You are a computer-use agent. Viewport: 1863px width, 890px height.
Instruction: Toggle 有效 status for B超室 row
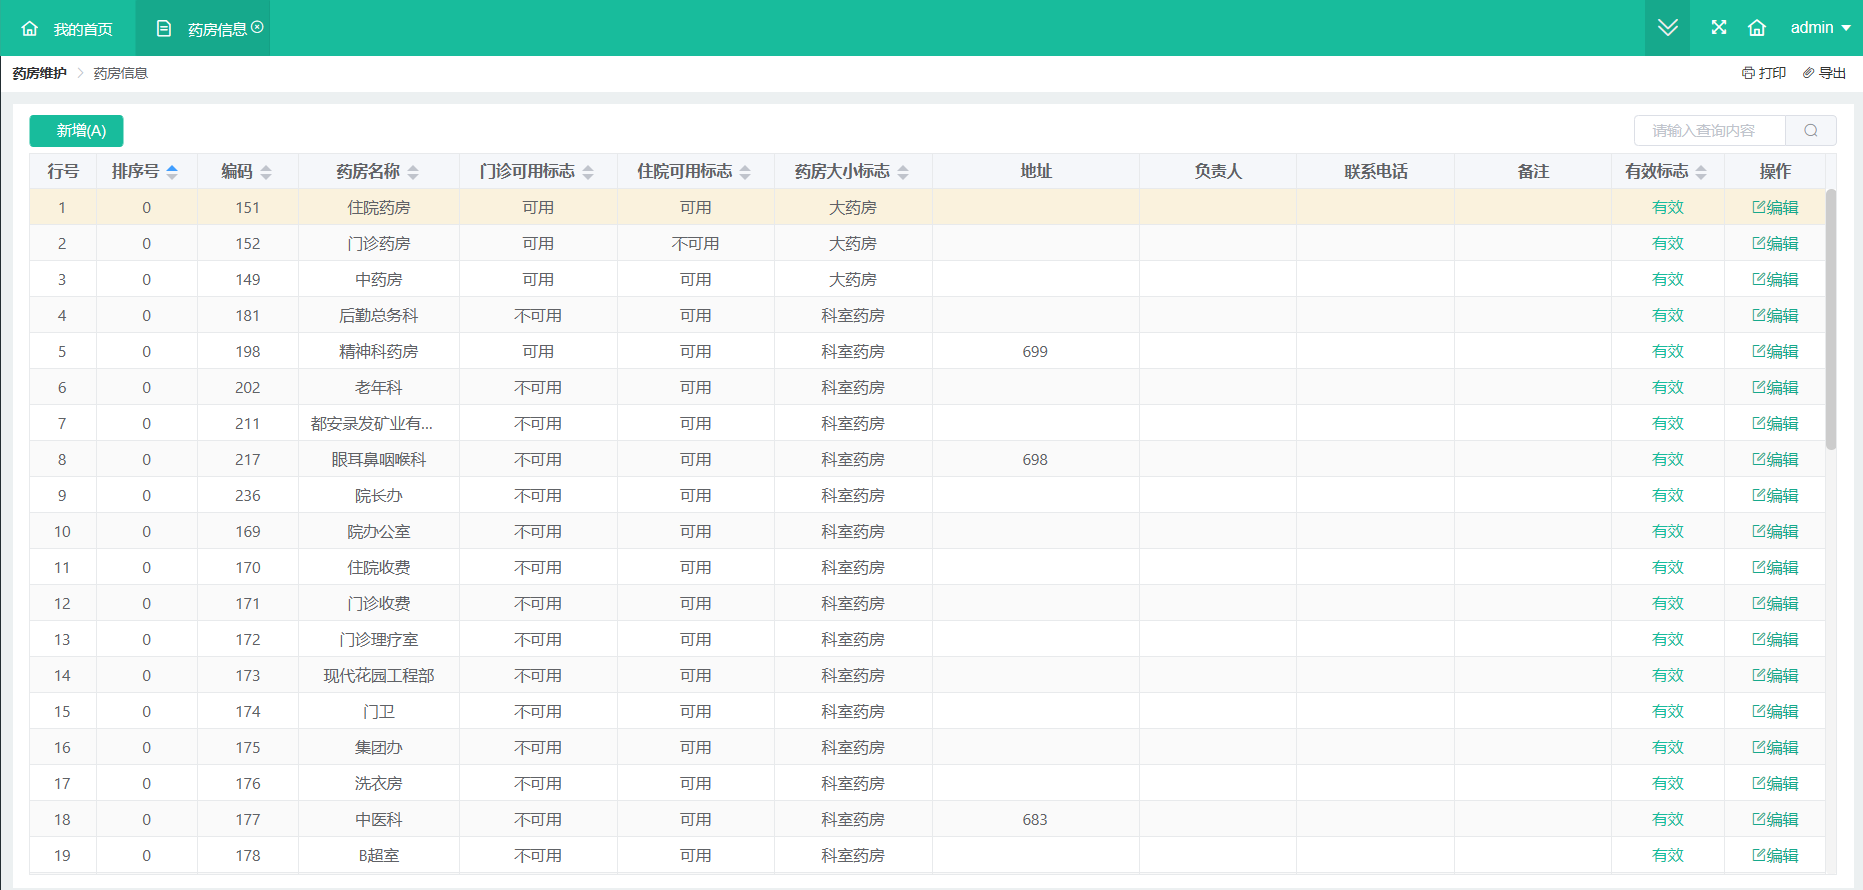coord(1668,856)
